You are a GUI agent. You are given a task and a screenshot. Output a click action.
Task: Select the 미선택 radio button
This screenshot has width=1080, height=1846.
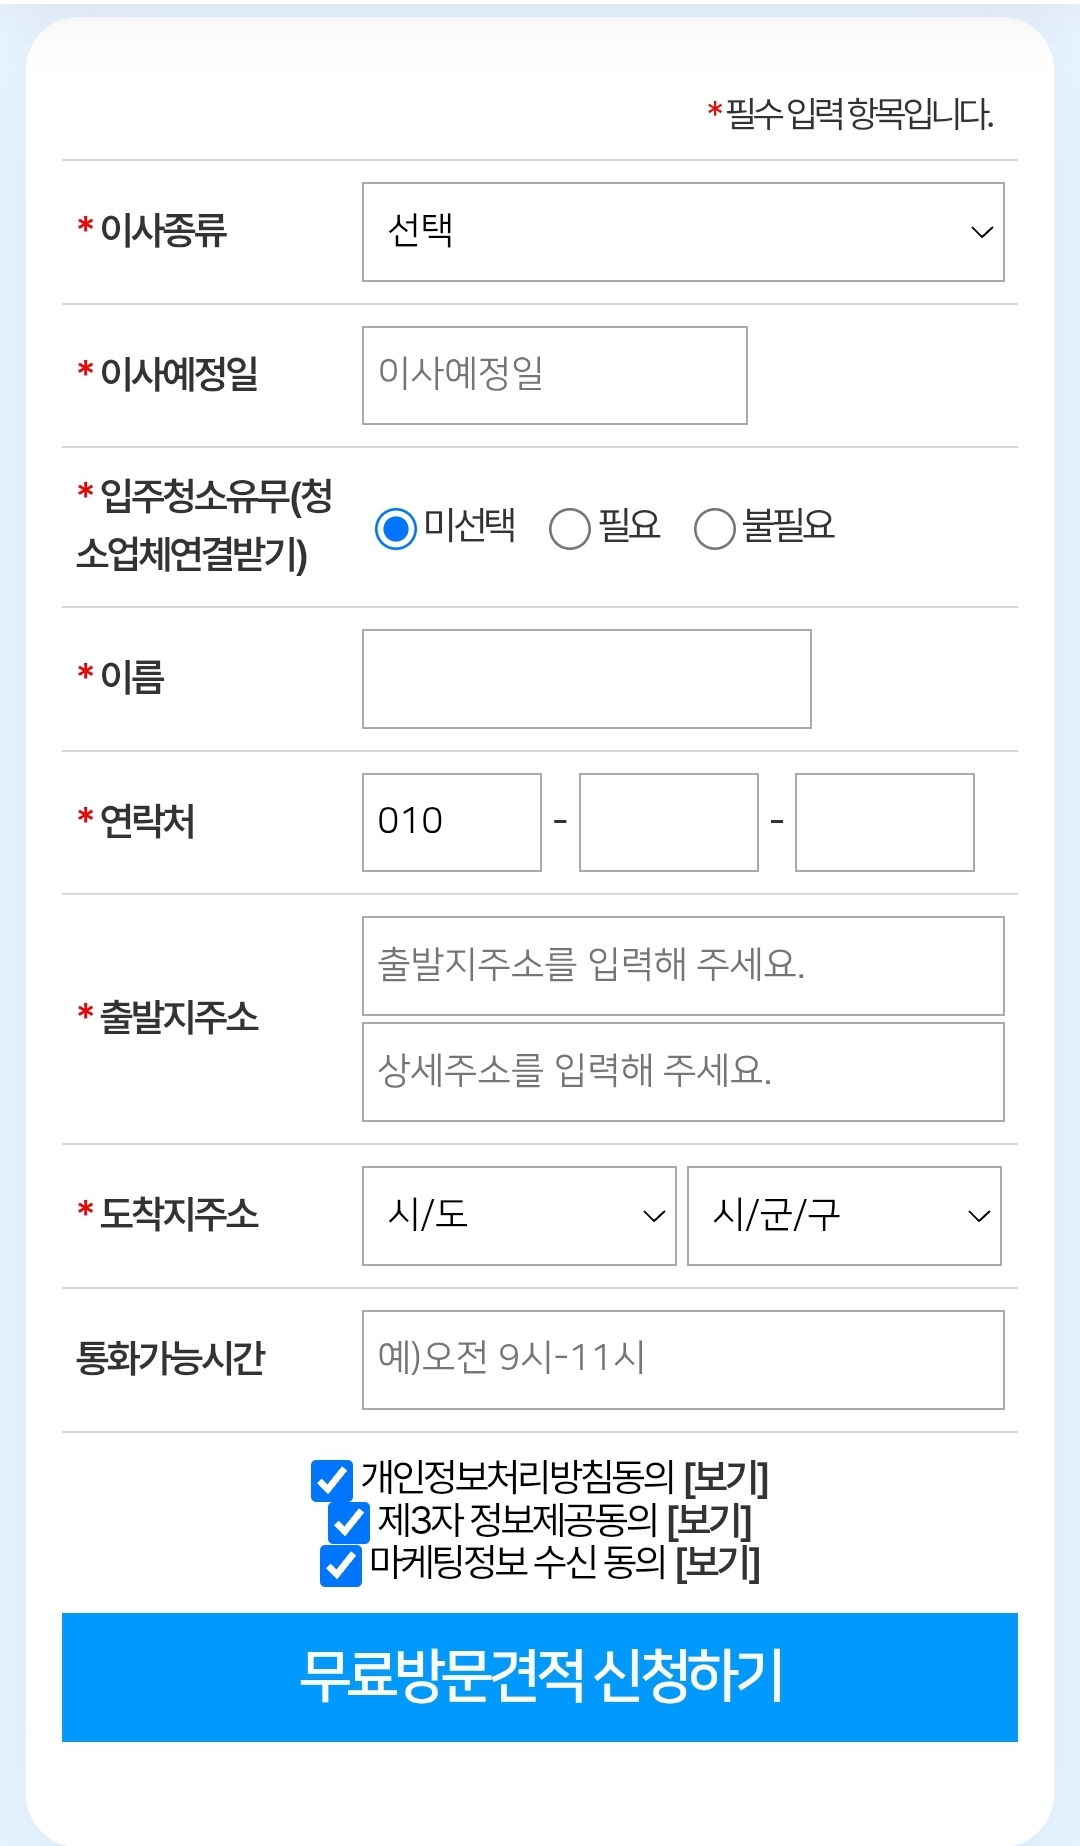395,528
